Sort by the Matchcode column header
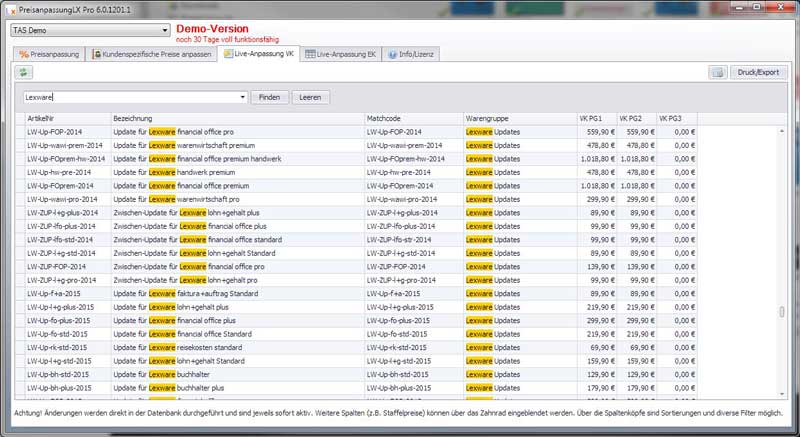The height and width of the screenshot is (437, 800). coord(414,118)
